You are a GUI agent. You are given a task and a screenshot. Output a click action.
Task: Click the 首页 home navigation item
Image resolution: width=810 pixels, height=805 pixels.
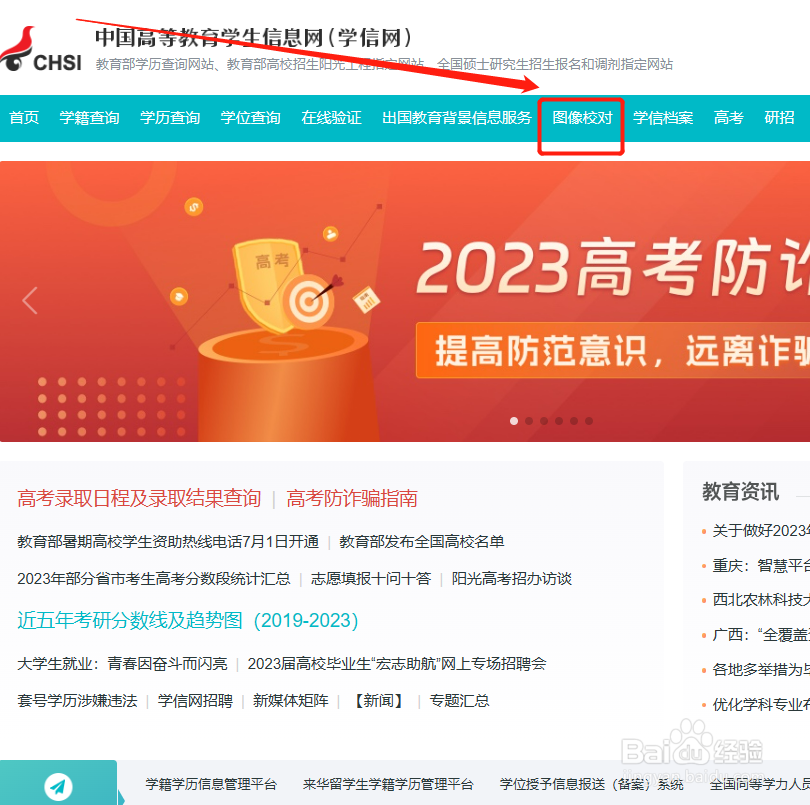24,118
